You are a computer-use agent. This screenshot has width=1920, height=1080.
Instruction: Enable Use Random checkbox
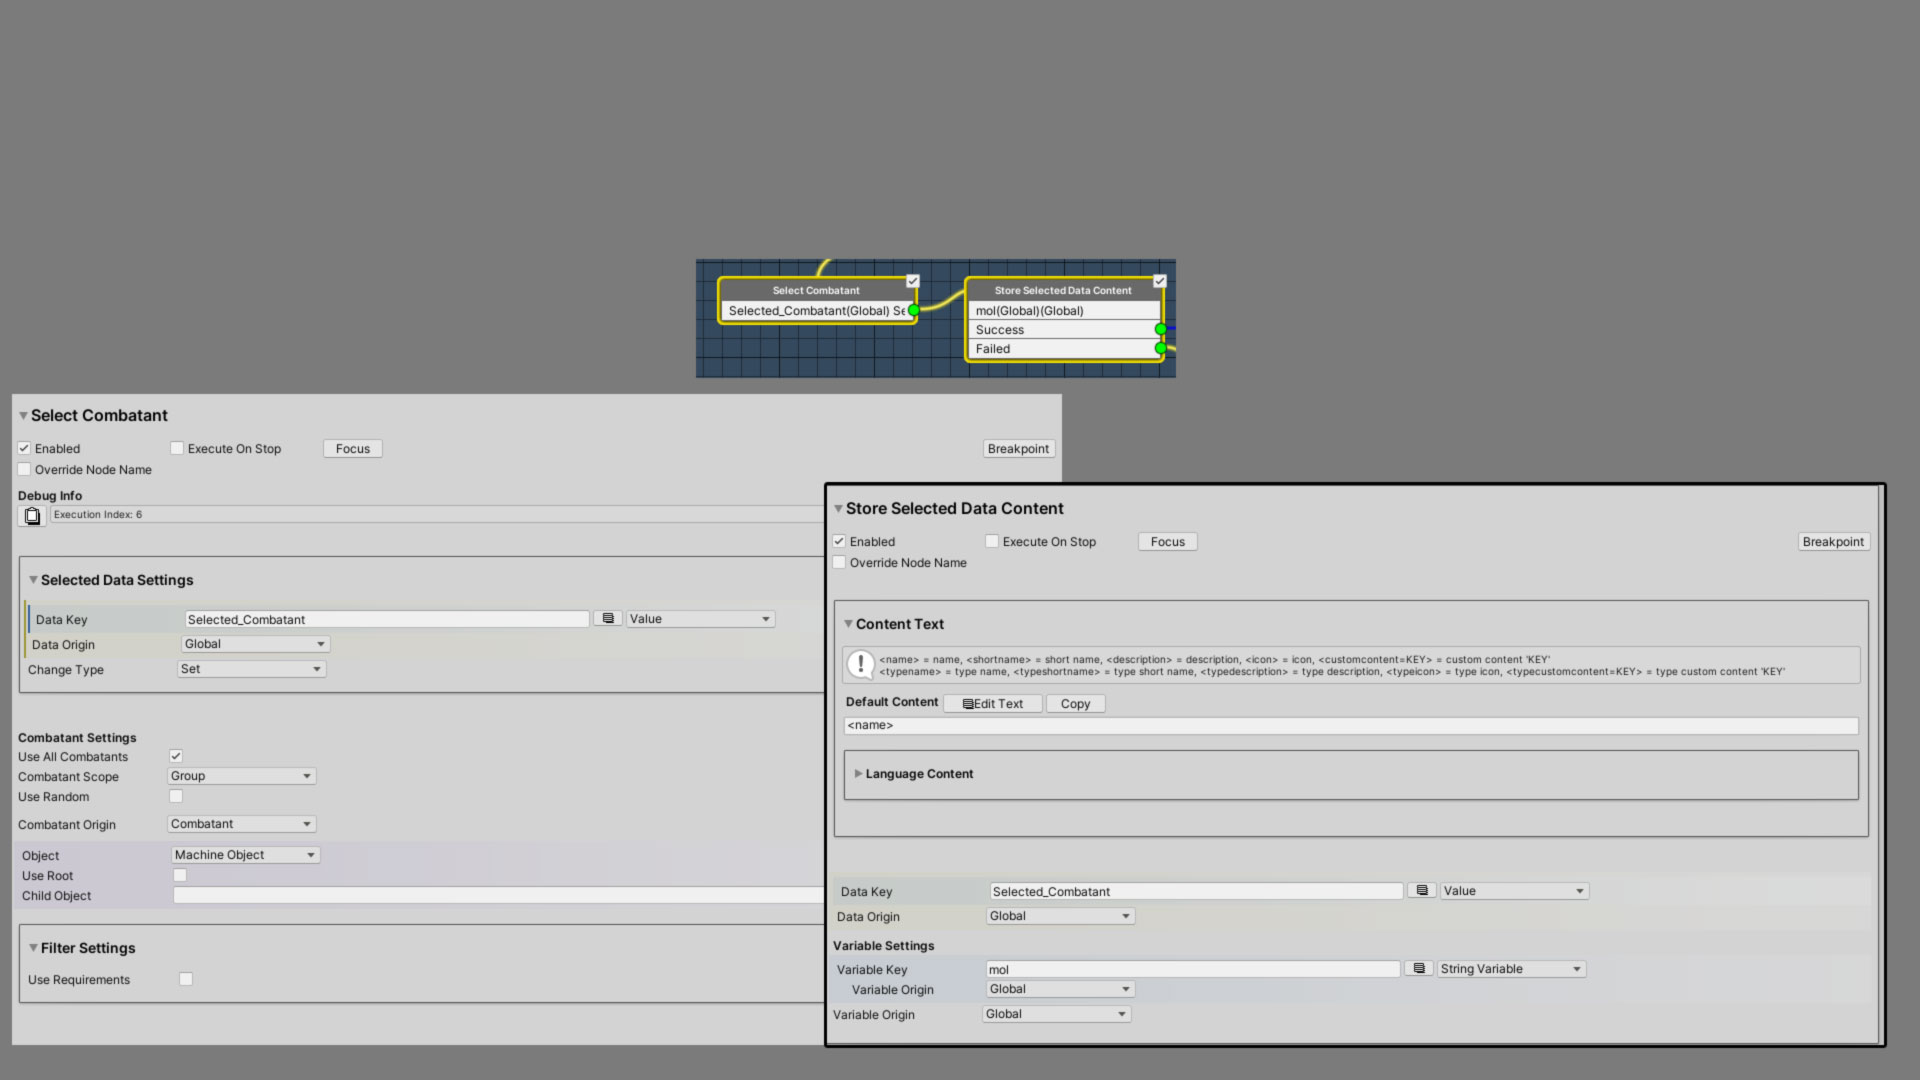point(176,797)
